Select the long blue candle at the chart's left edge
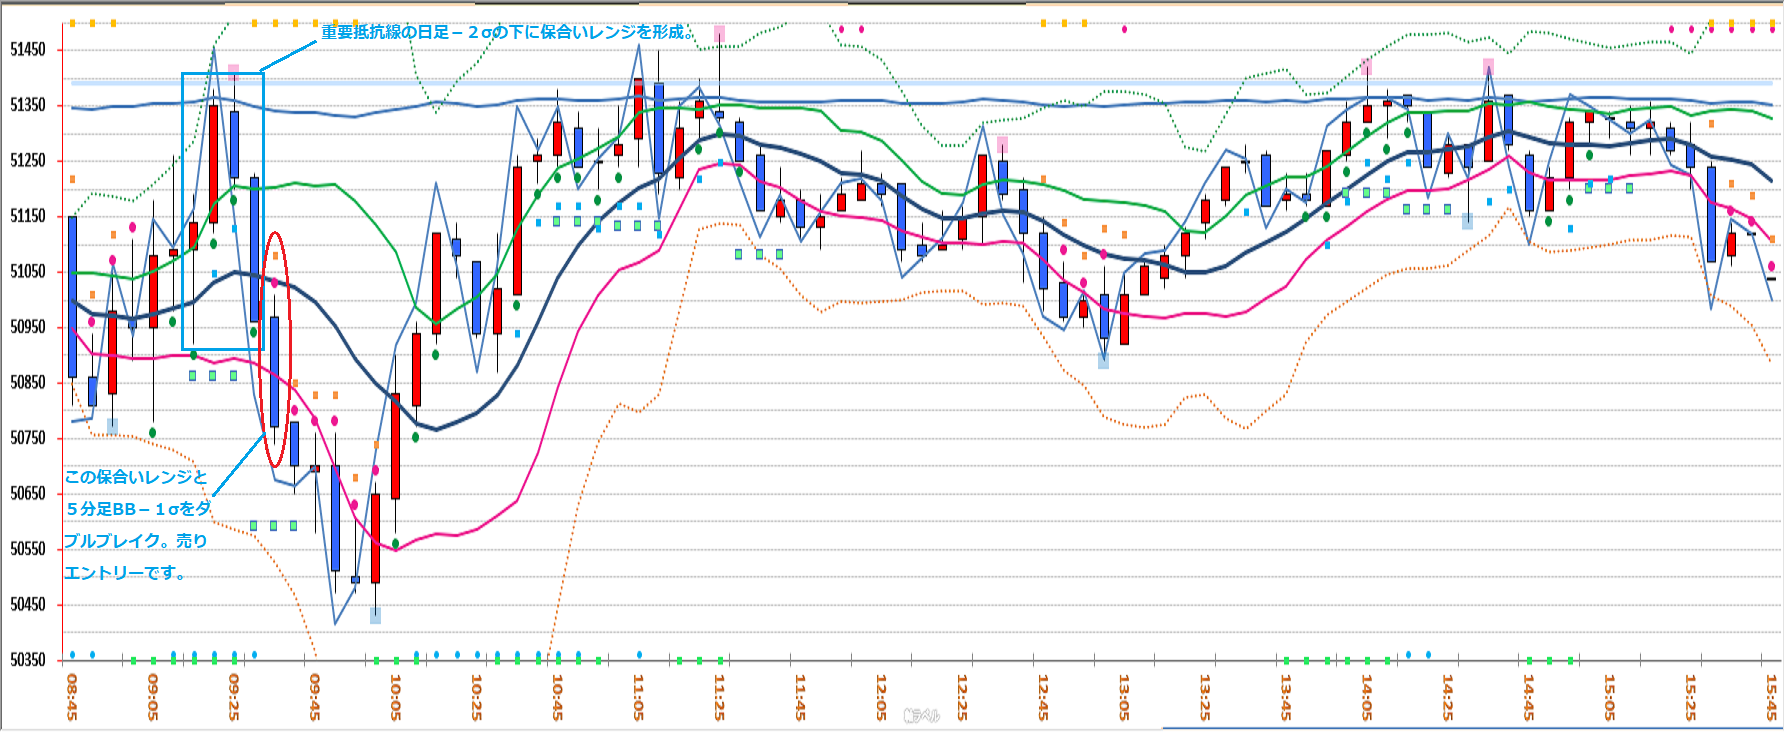This screenshot has width=1785, height=732. coord(72,296)
